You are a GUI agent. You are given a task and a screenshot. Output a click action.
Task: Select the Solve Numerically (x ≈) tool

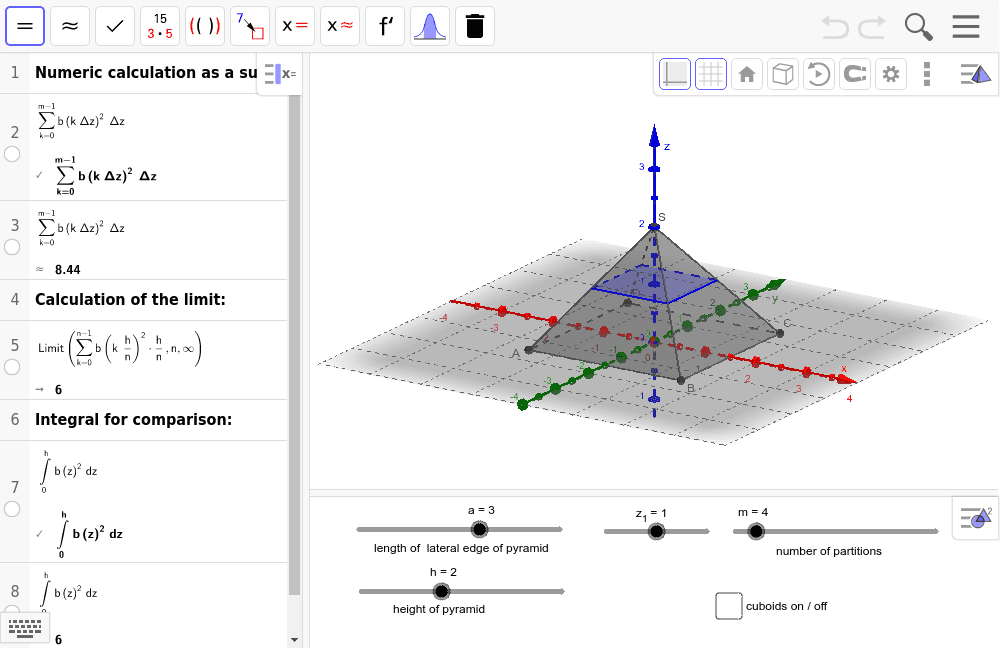pos(340,26)
